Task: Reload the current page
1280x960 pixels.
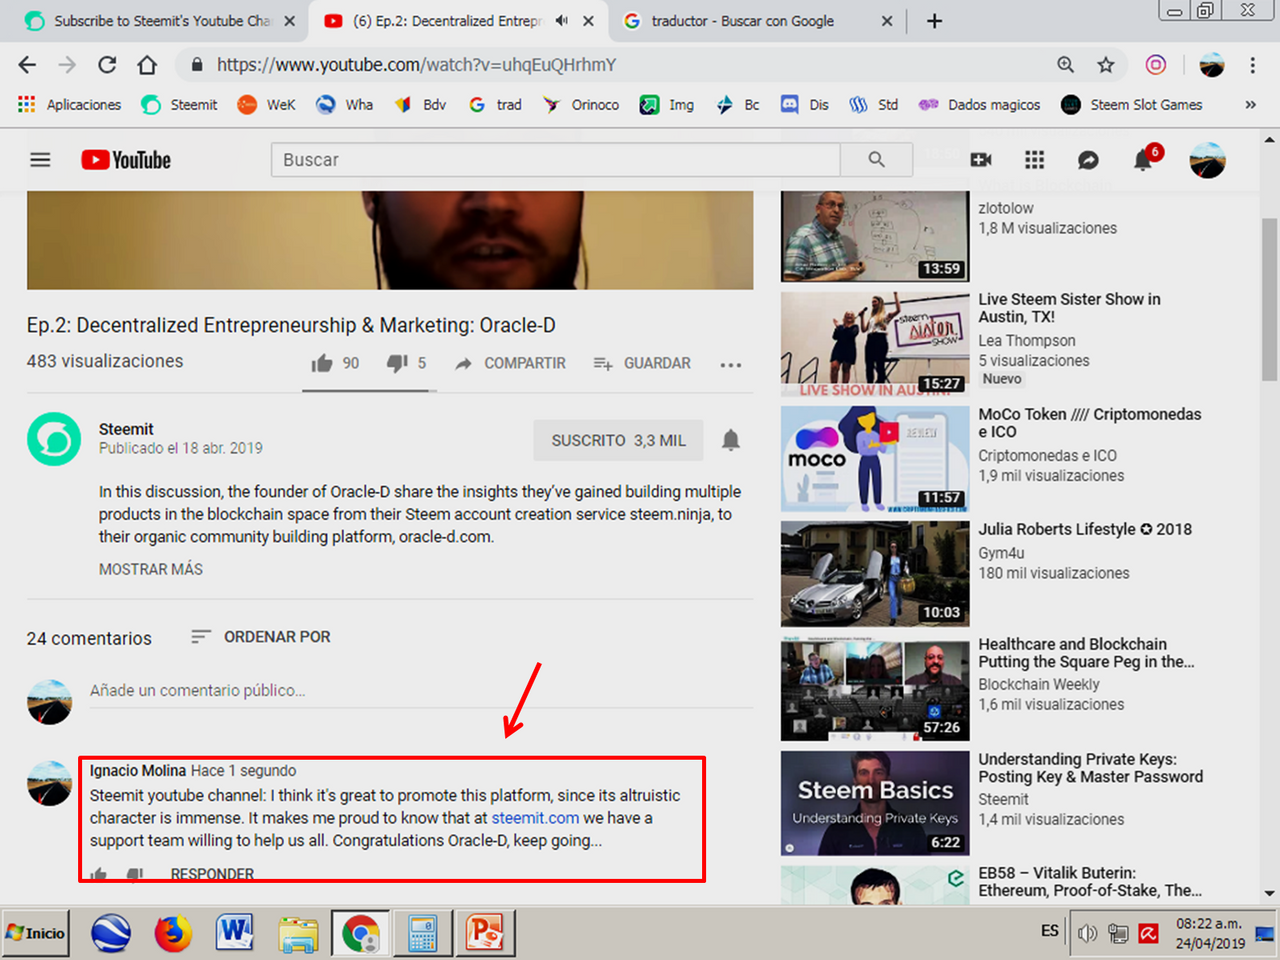Action: coord(107,65)
